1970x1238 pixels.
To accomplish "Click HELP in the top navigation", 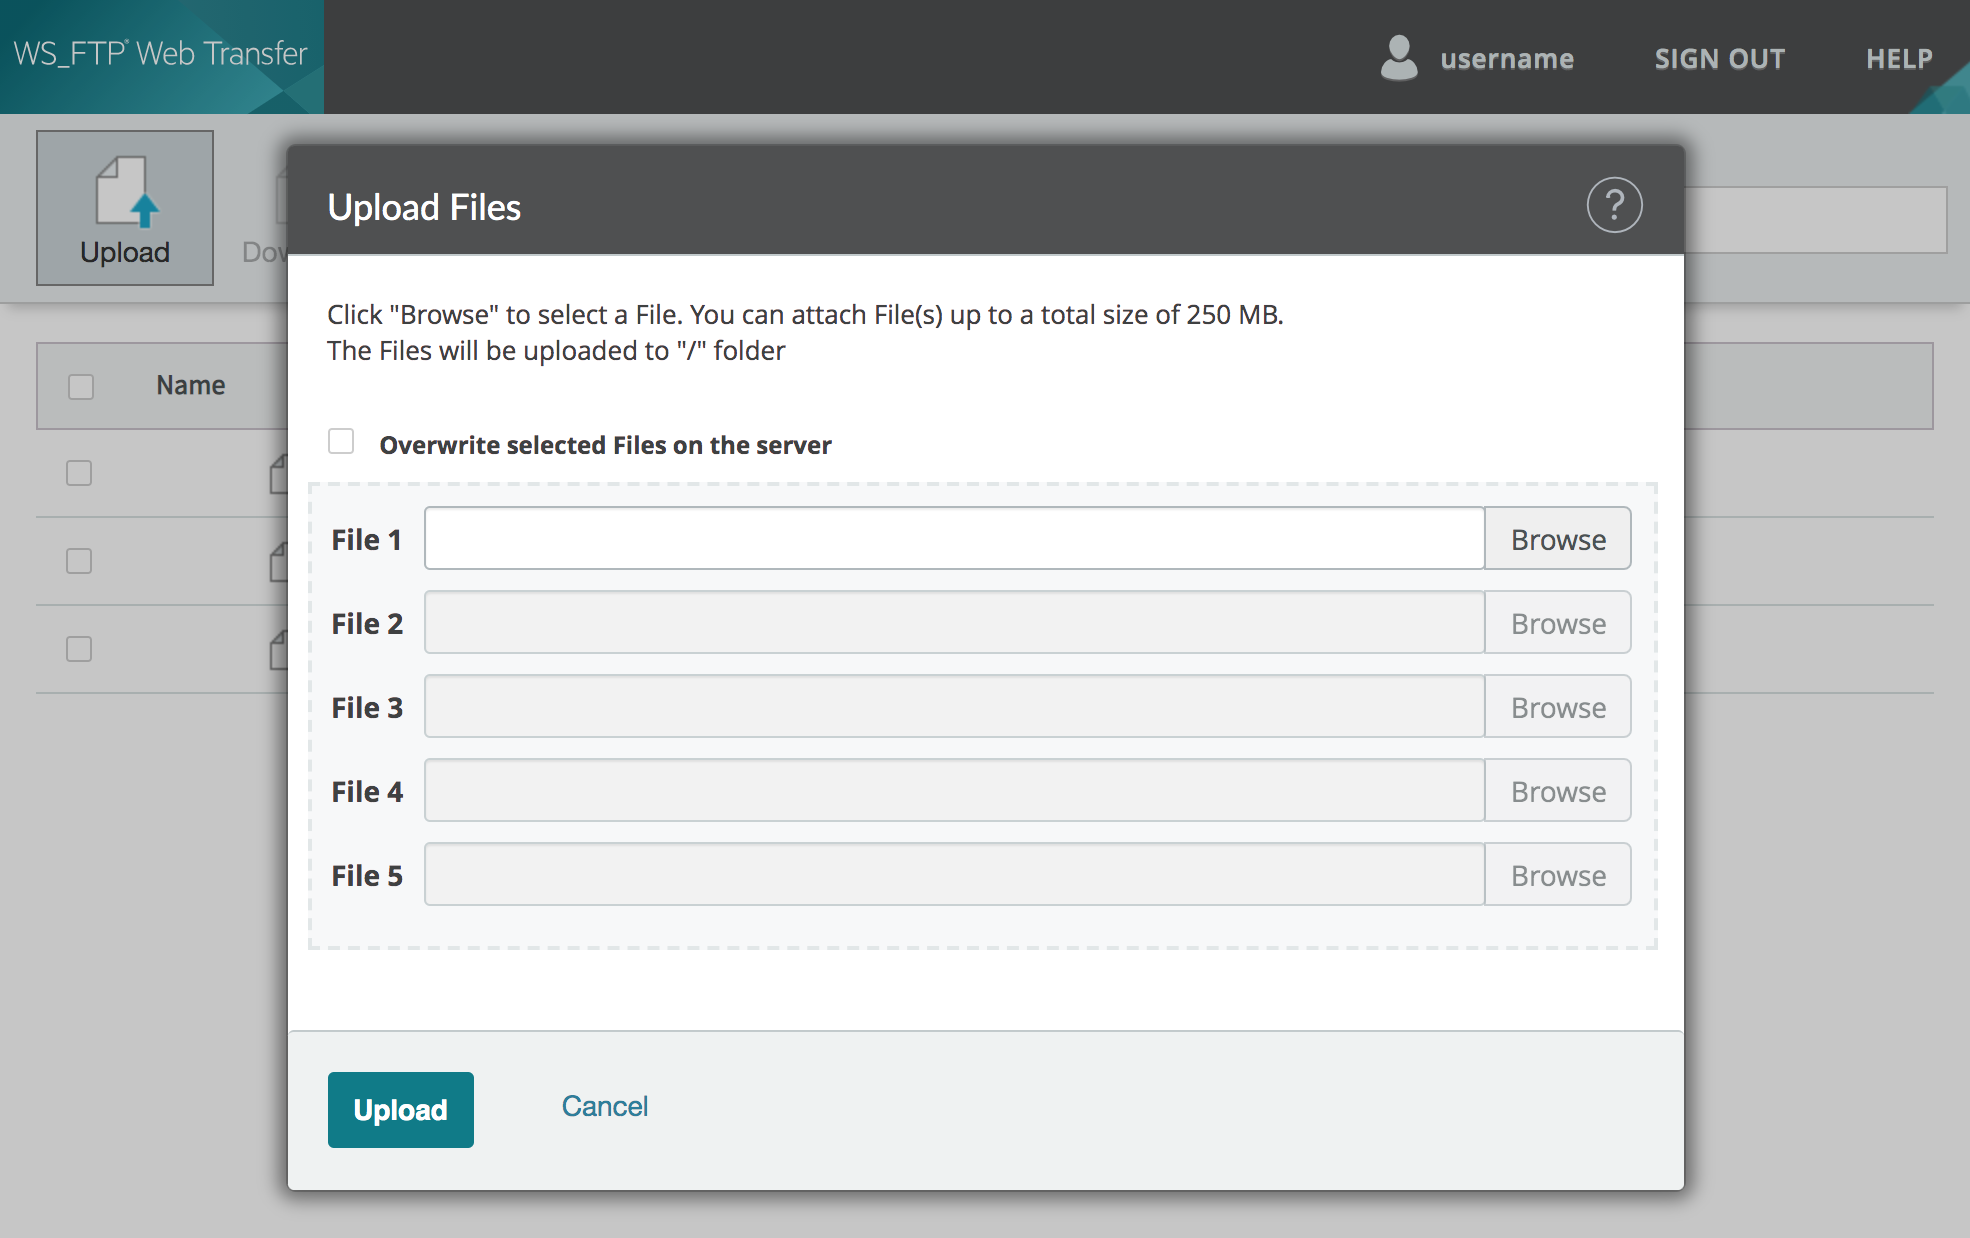I will (x=1893, y=57).
